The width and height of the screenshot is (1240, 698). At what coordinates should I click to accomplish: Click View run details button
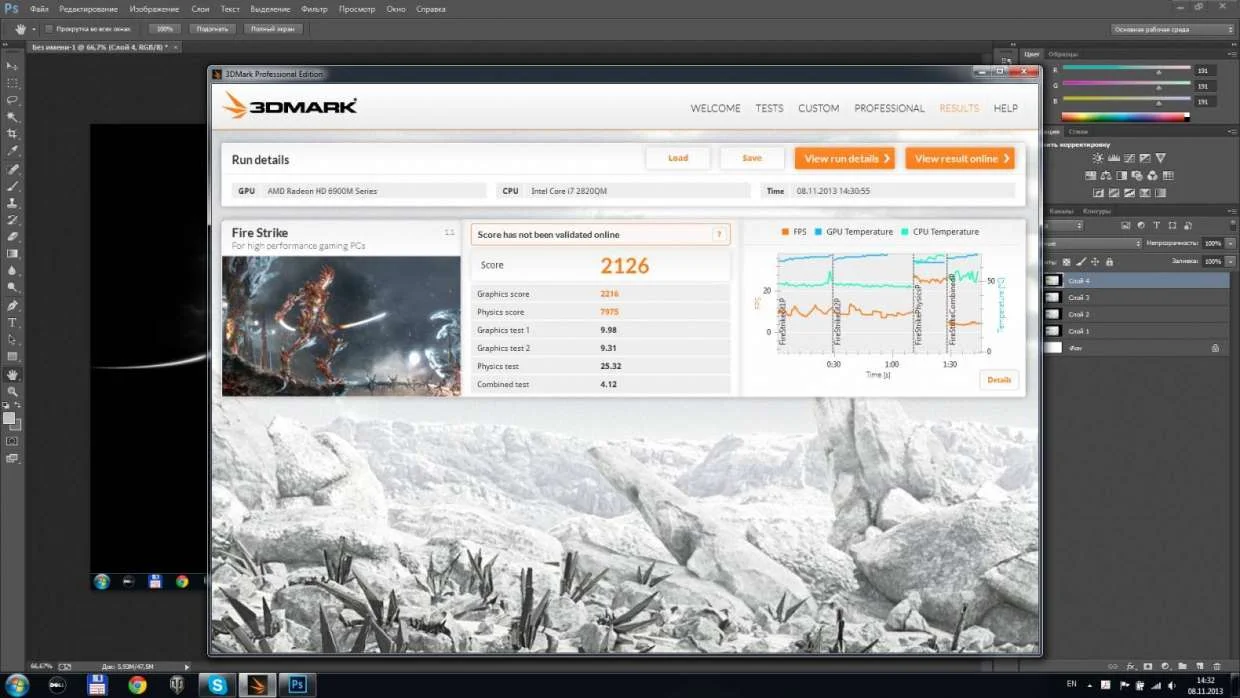coord(845,158)
